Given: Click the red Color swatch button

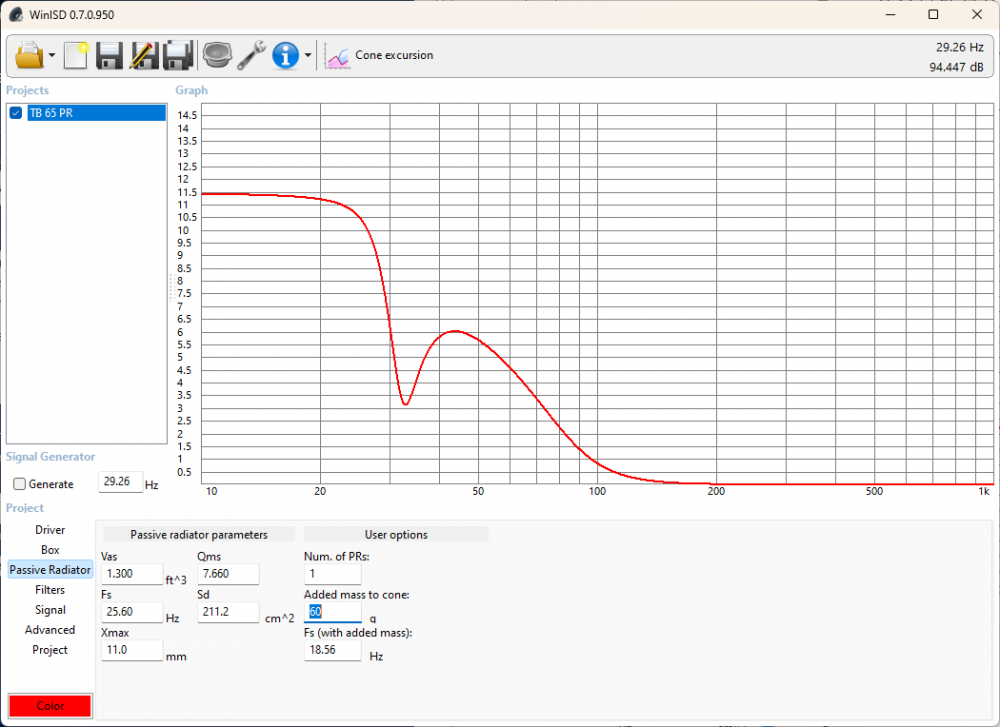Looking at the screenshot, I should pyautogui.click(x=50, y=706).
